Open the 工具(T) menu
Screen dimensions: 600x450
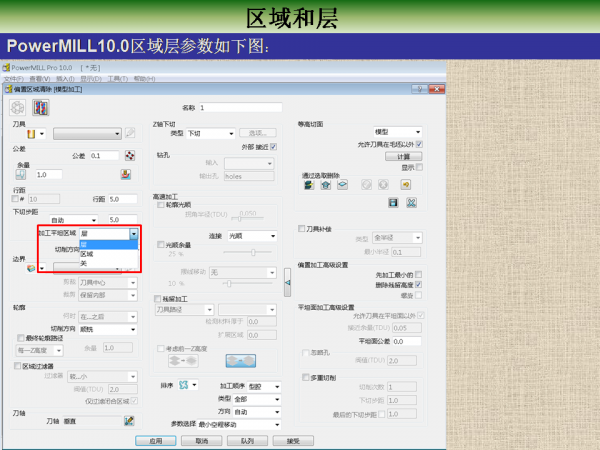point(117,78)
